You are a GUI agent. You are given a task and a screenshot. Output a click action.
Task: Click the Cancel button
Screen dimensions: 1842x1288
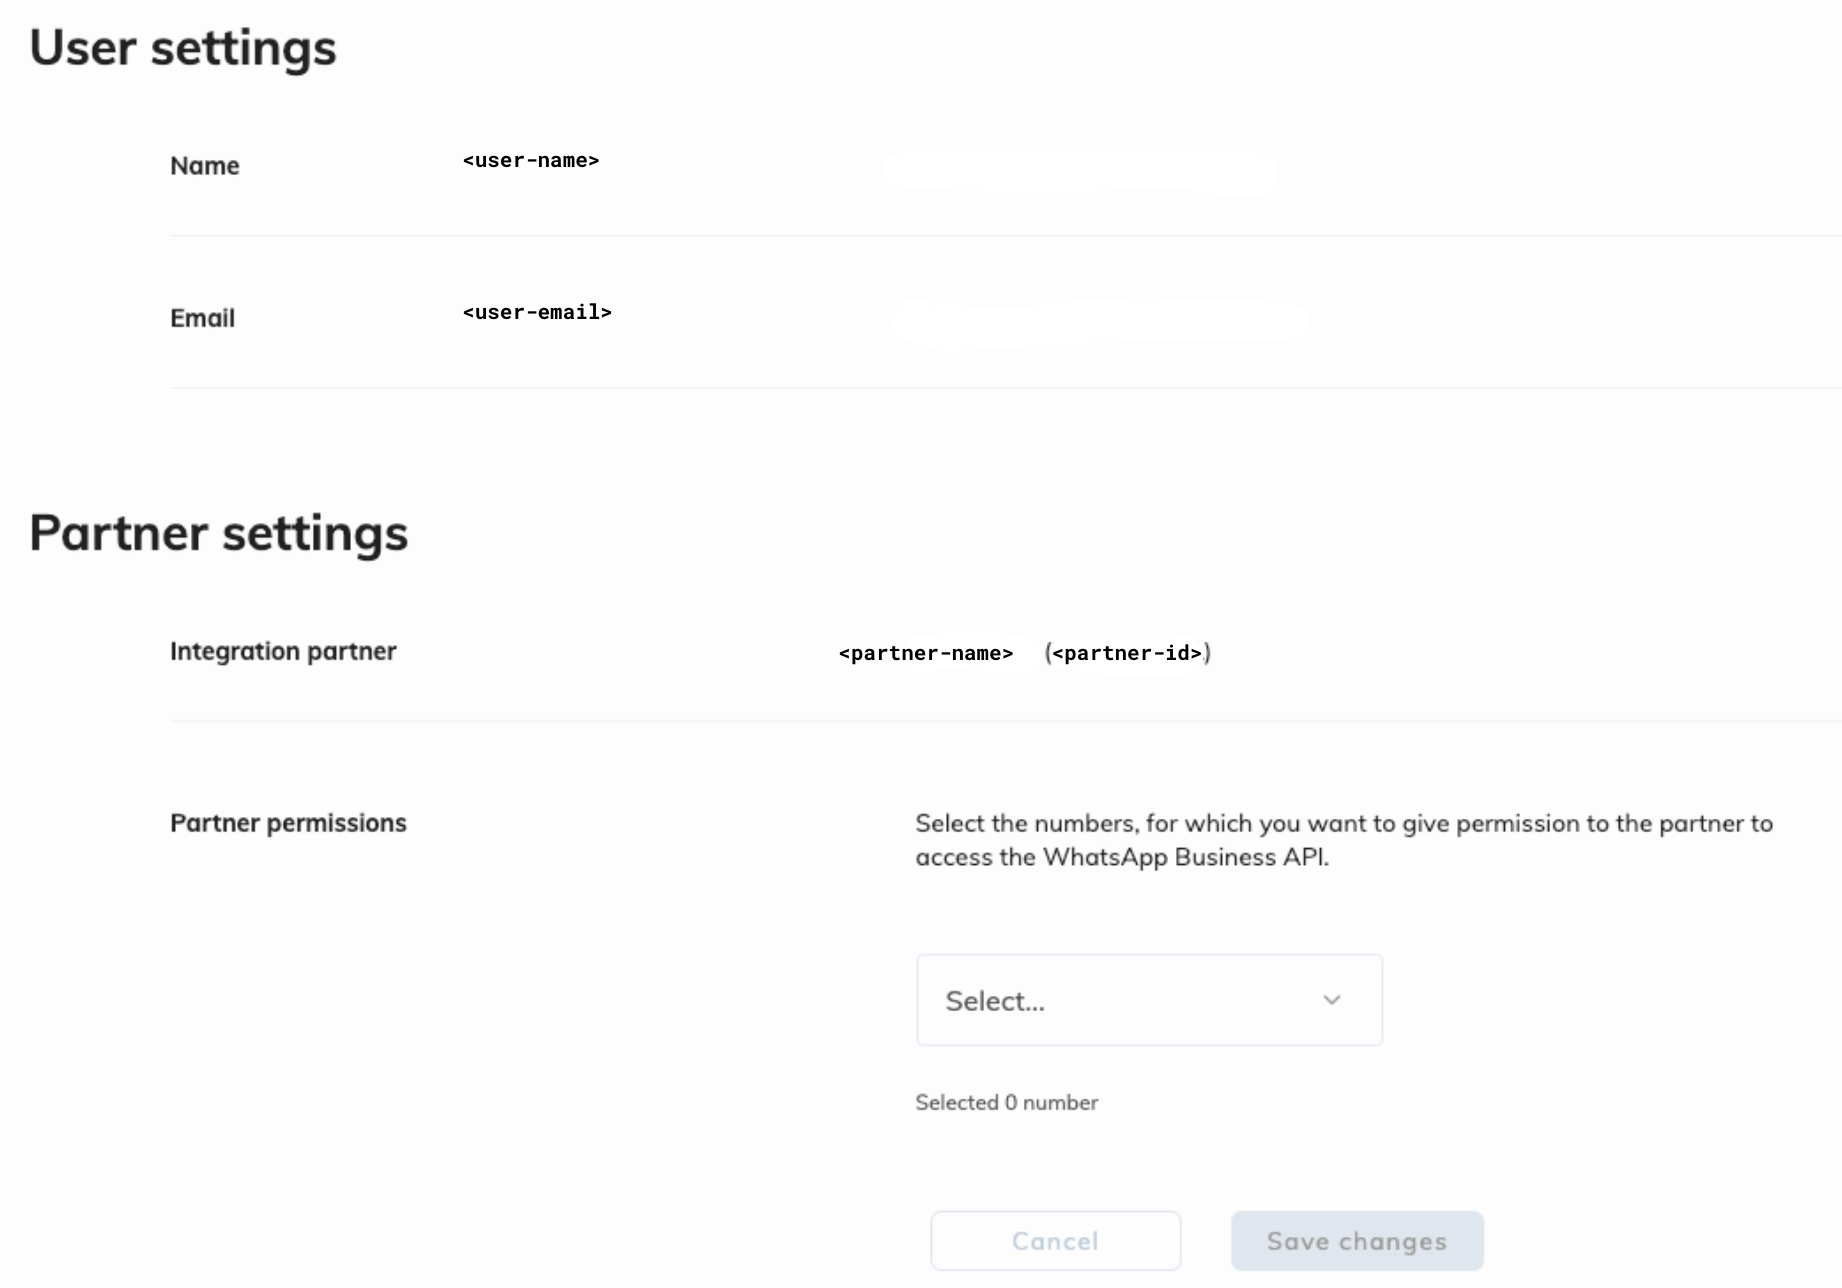[1055, 1241]
